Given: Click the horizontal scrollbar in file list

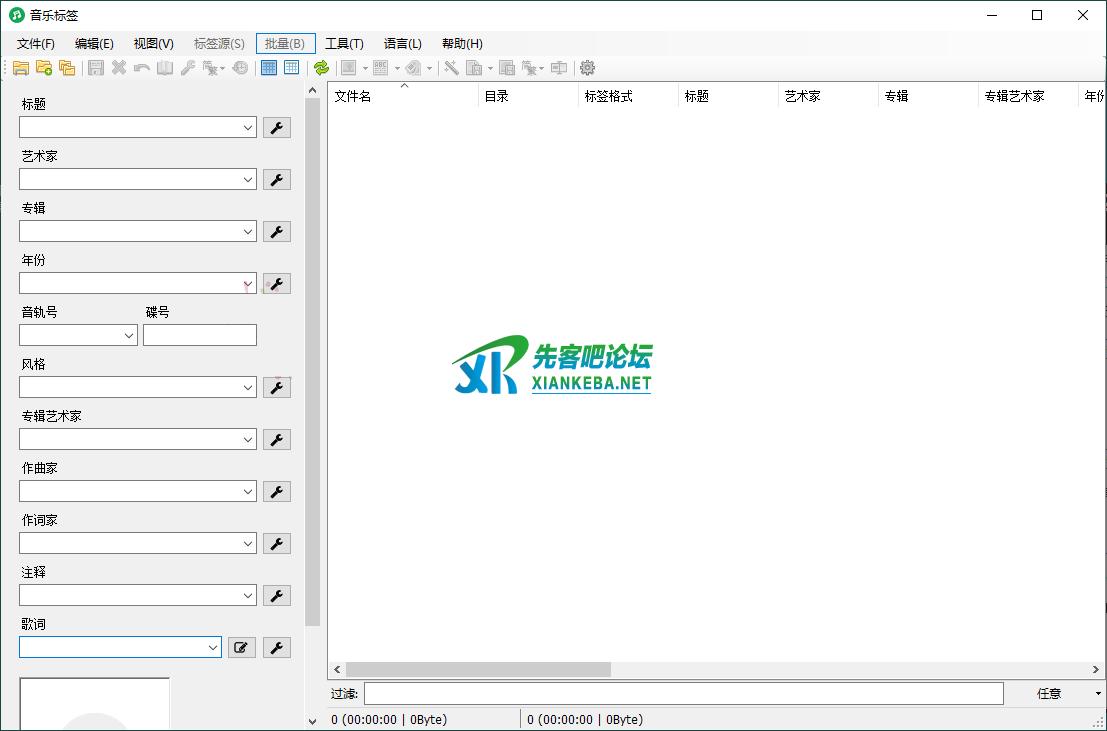Looking at the screenshot, I should point(478,669).
